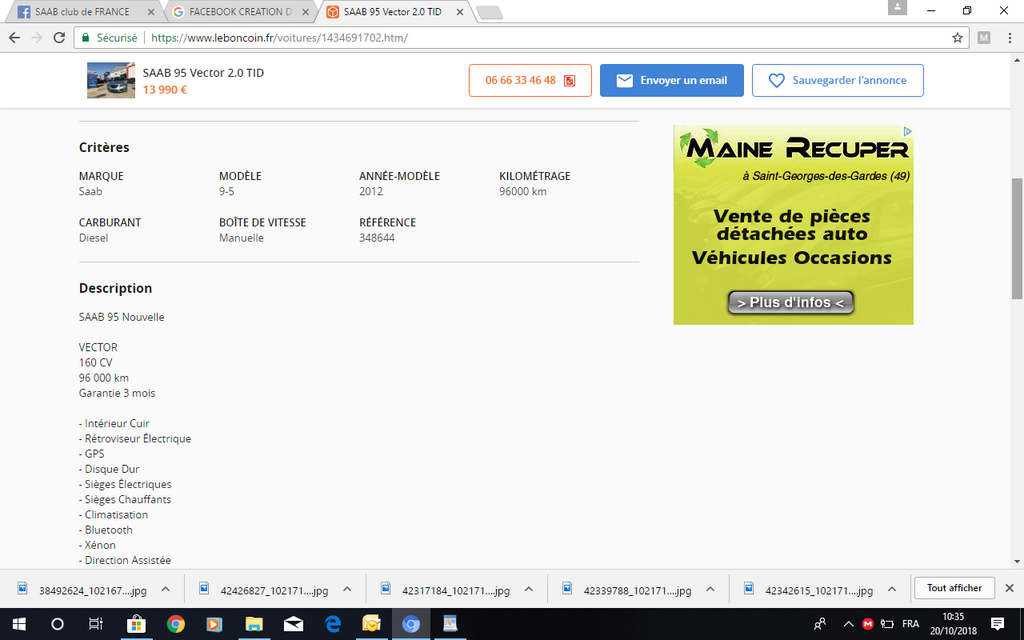Click the 13 990 € price
This screenshot has height=640, width=1024.
165,89
